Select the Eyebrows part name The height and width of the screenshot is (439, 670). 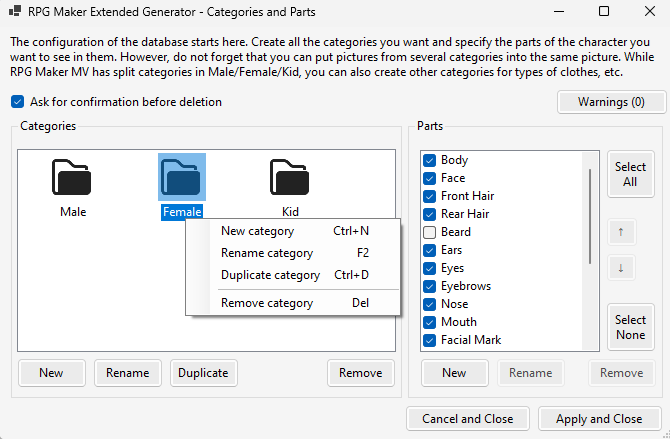(x=466, y=286)
